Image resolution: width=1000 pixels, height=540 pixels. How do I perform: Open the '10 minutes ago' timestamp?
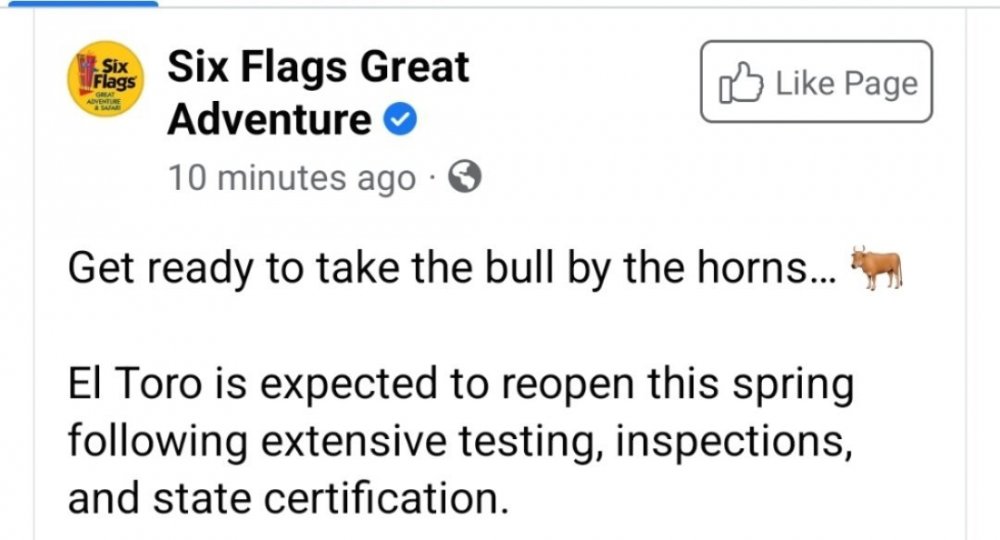pos(291,178)
